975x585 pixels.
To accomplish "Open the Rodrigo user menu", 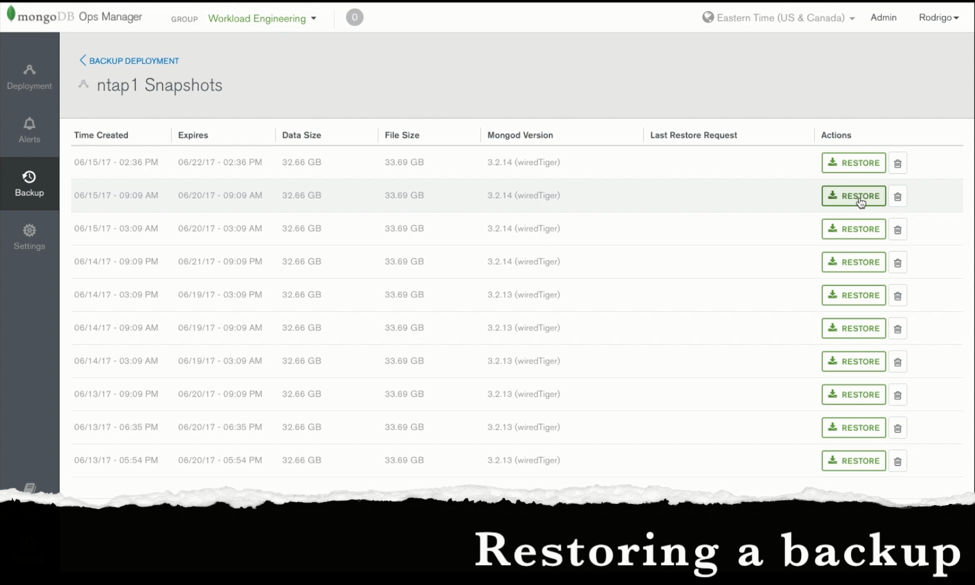I will click(938, 17).
